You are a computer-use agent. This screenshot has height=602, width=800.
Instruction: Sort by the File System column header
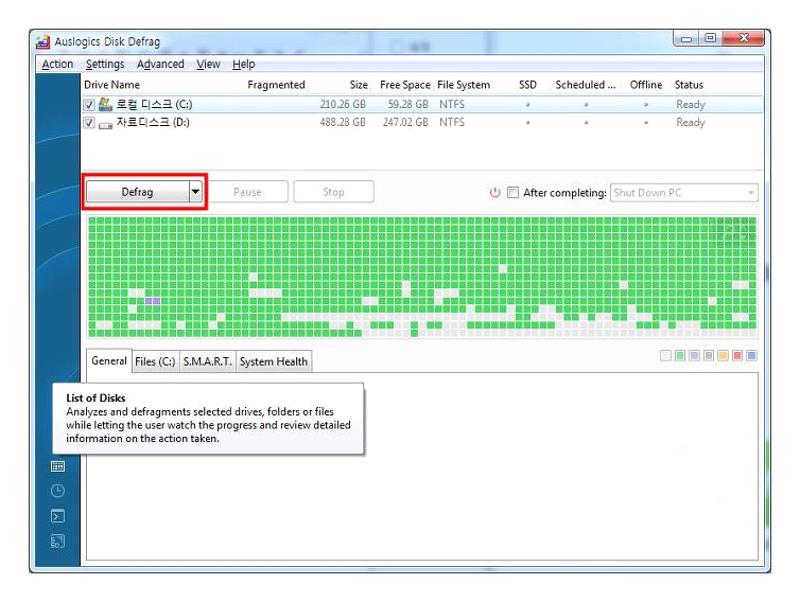pos(463,85)
